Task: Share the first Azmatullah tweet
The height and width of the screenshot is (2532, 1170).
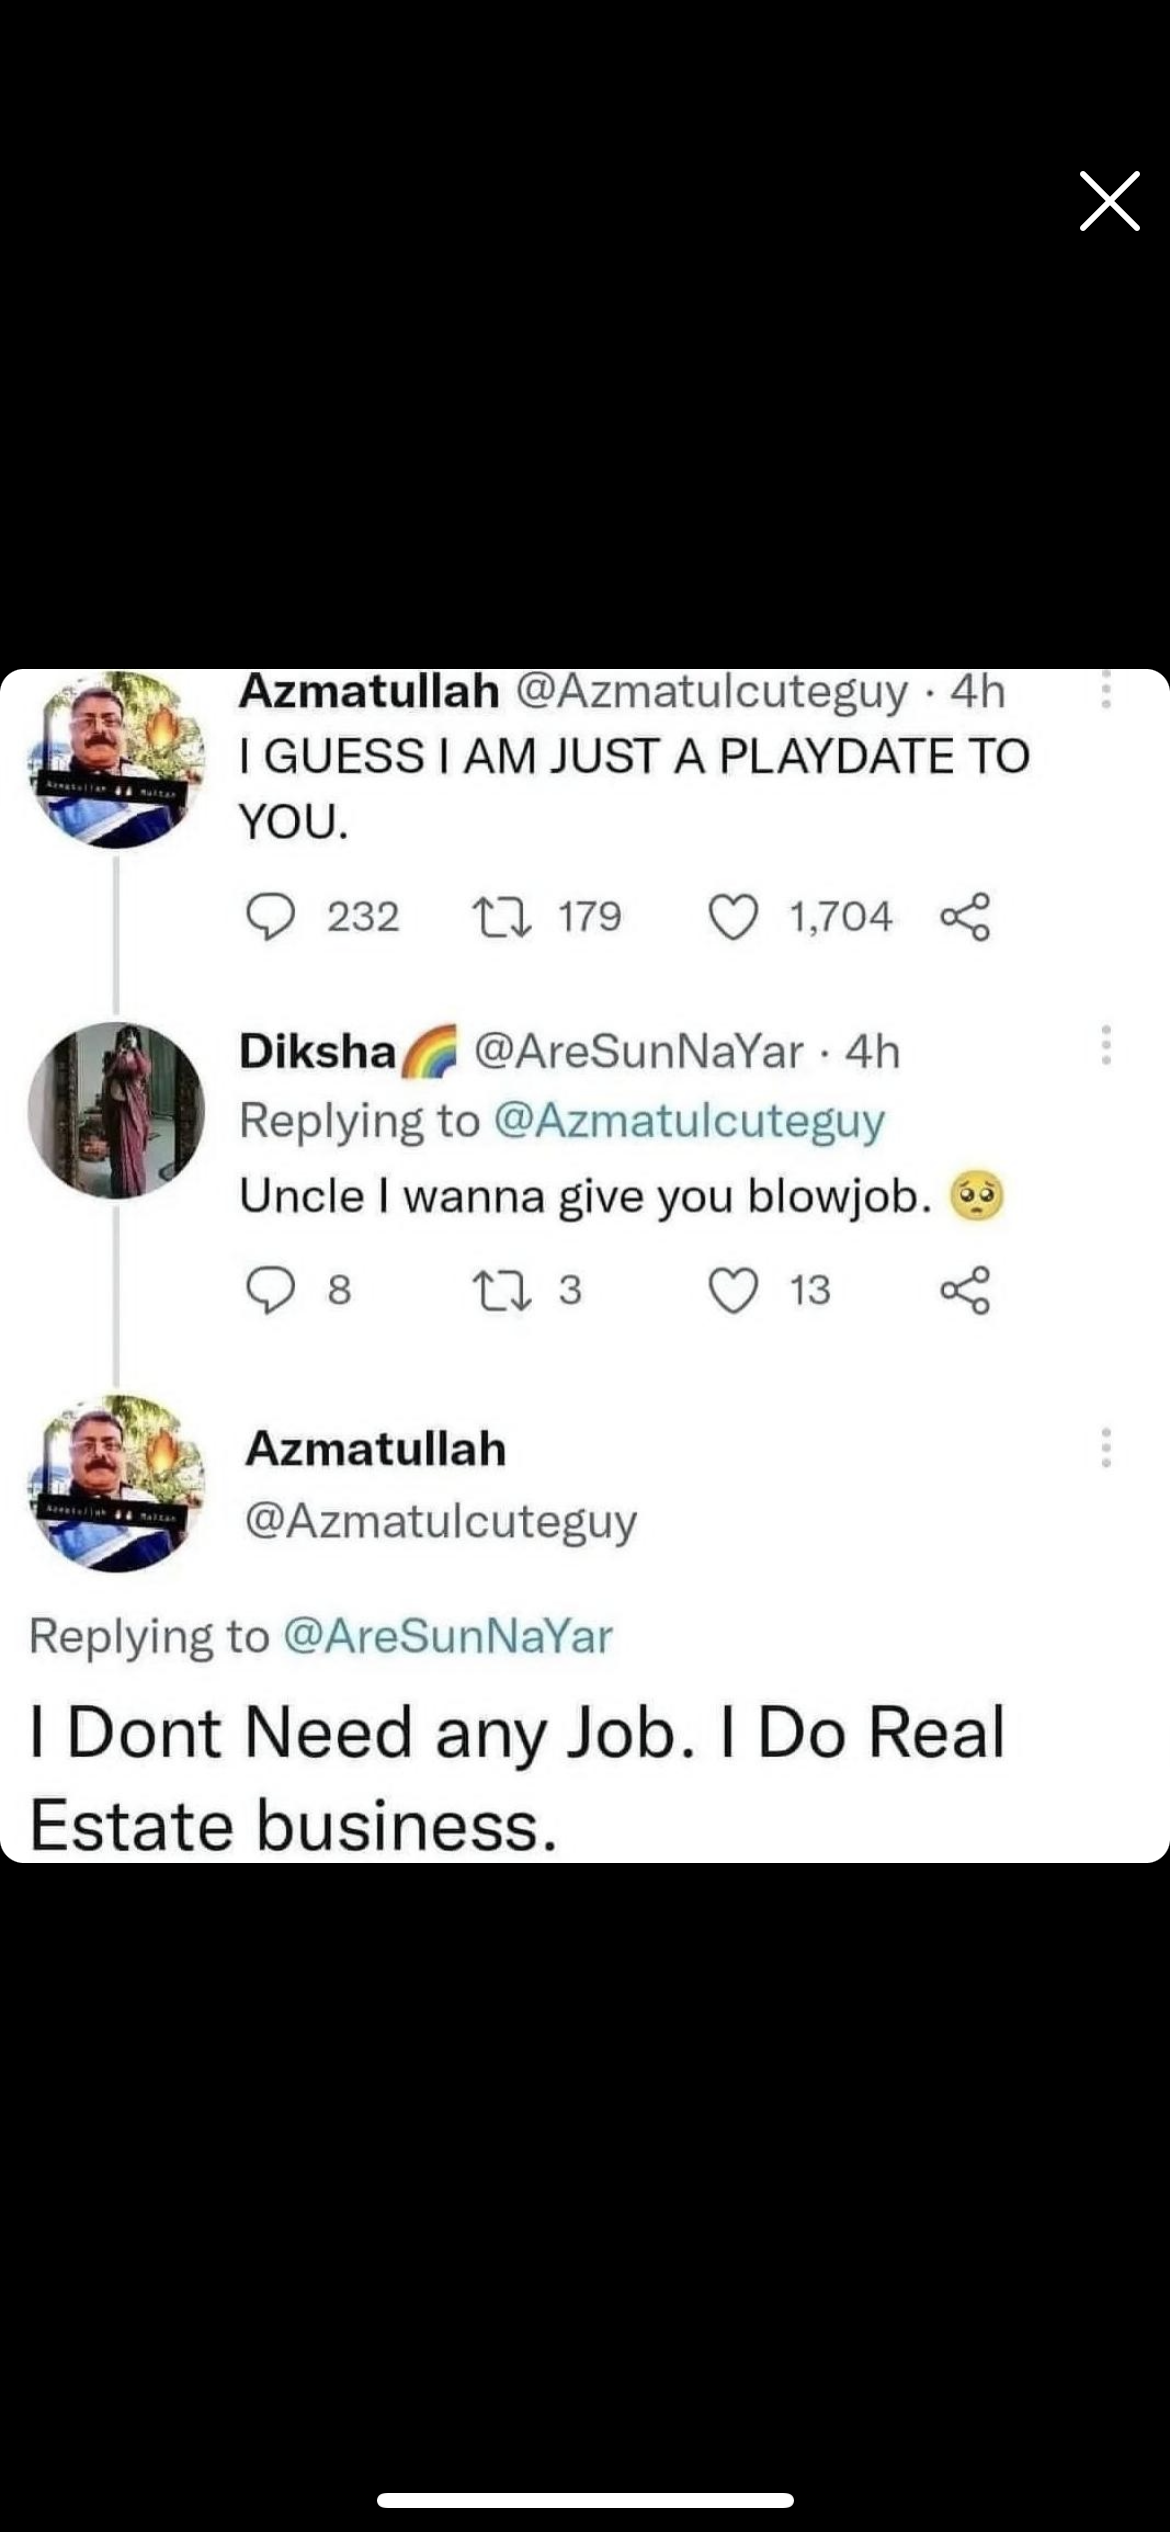Action: [x=965, y=916]
